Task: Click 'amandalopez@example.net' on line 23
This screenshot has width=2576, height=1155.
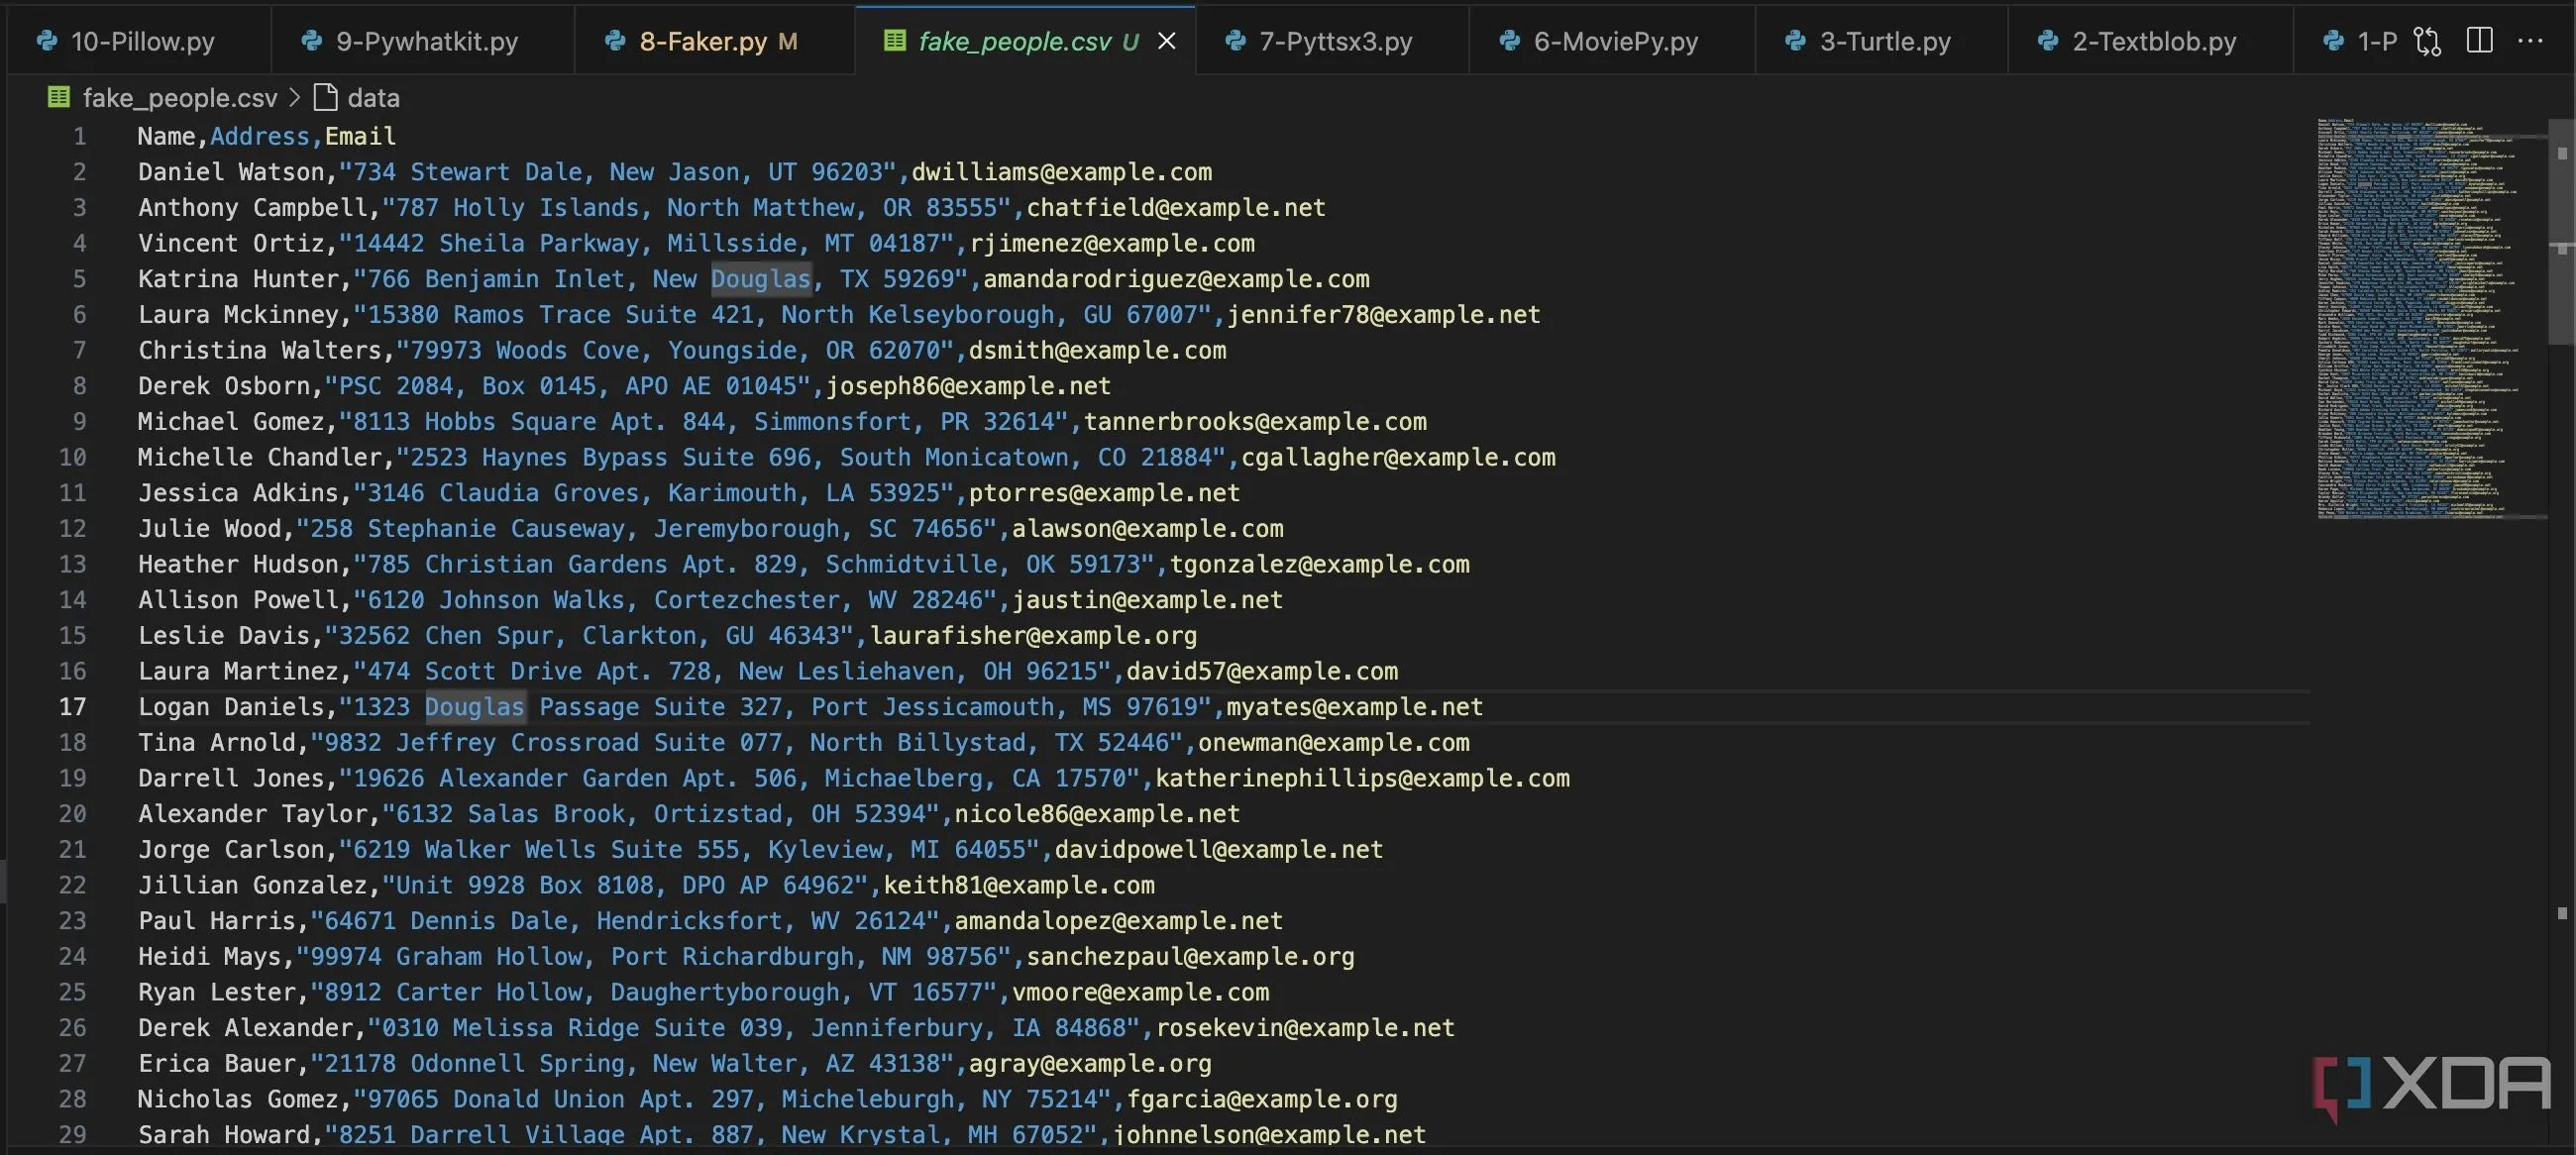Action: pos(1118,921)
